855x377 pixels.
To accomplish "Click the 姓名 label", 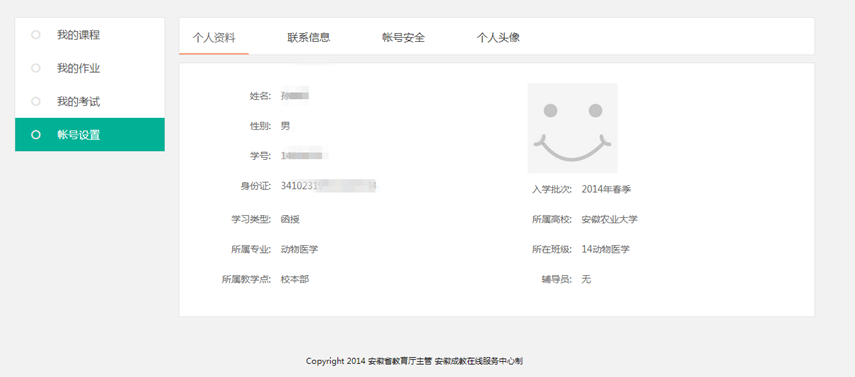I will [260, 96].
